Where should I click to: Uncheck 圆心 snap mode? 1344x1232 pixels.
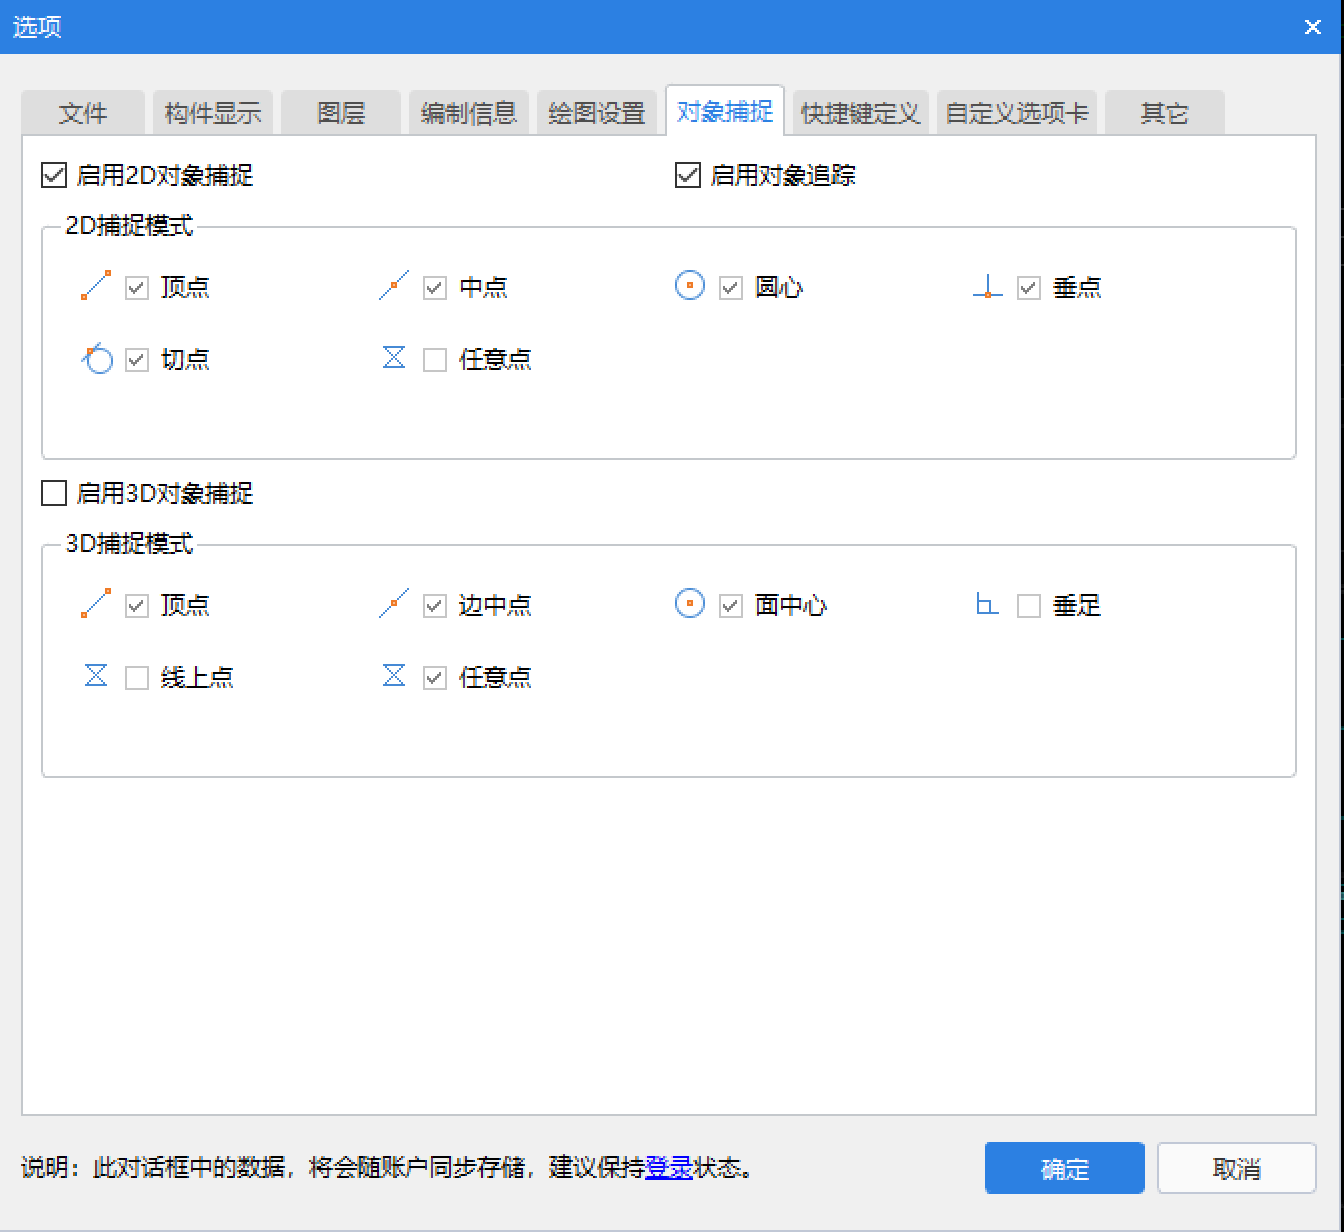point(731,288)
